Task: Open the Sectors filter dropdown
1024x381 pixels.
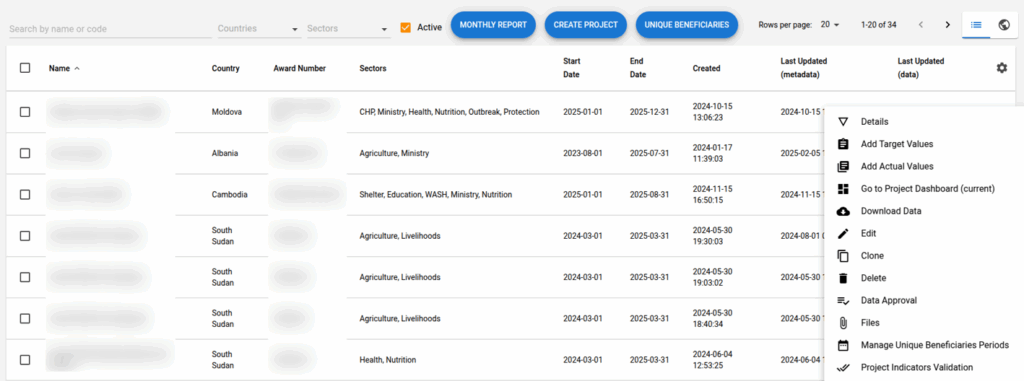Action: (x=348, y=29)
